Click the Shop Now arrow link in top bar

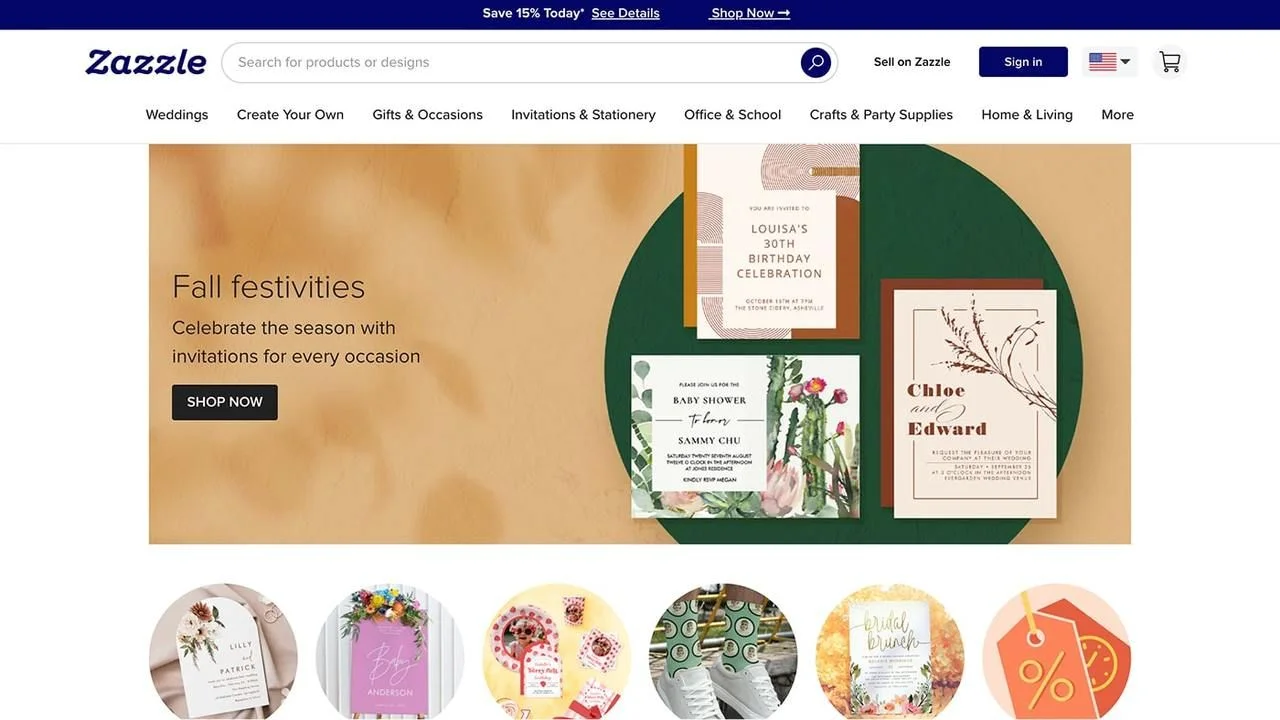(750, 13)
